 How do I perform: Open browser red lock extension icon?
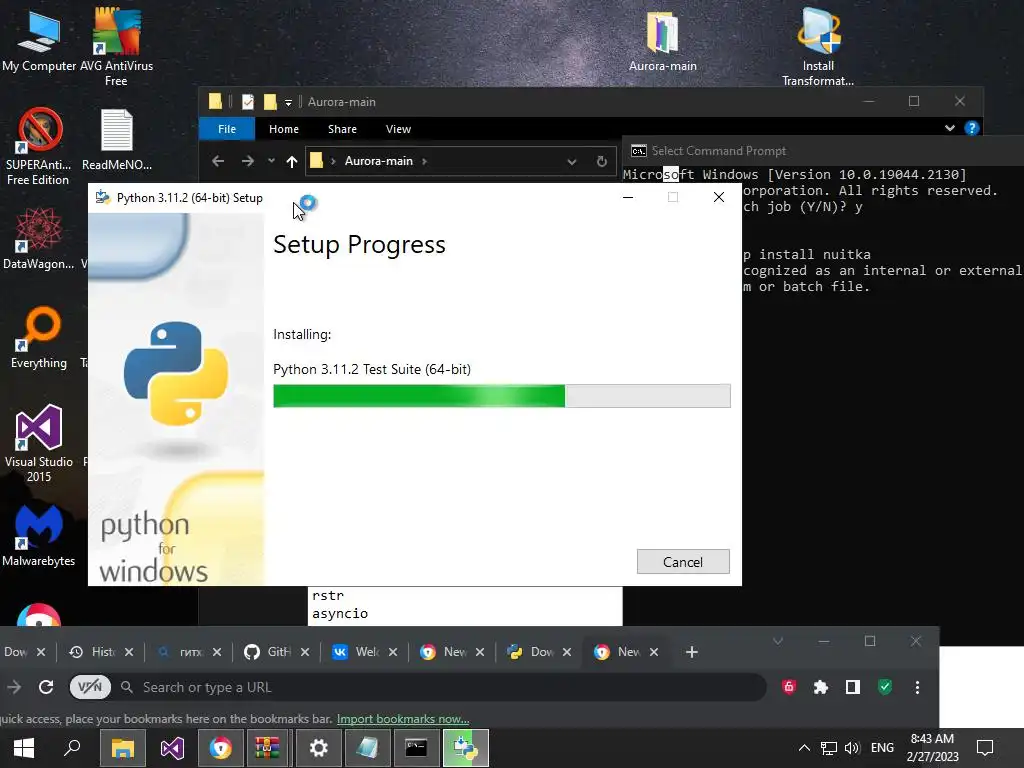tap(789, 686)
